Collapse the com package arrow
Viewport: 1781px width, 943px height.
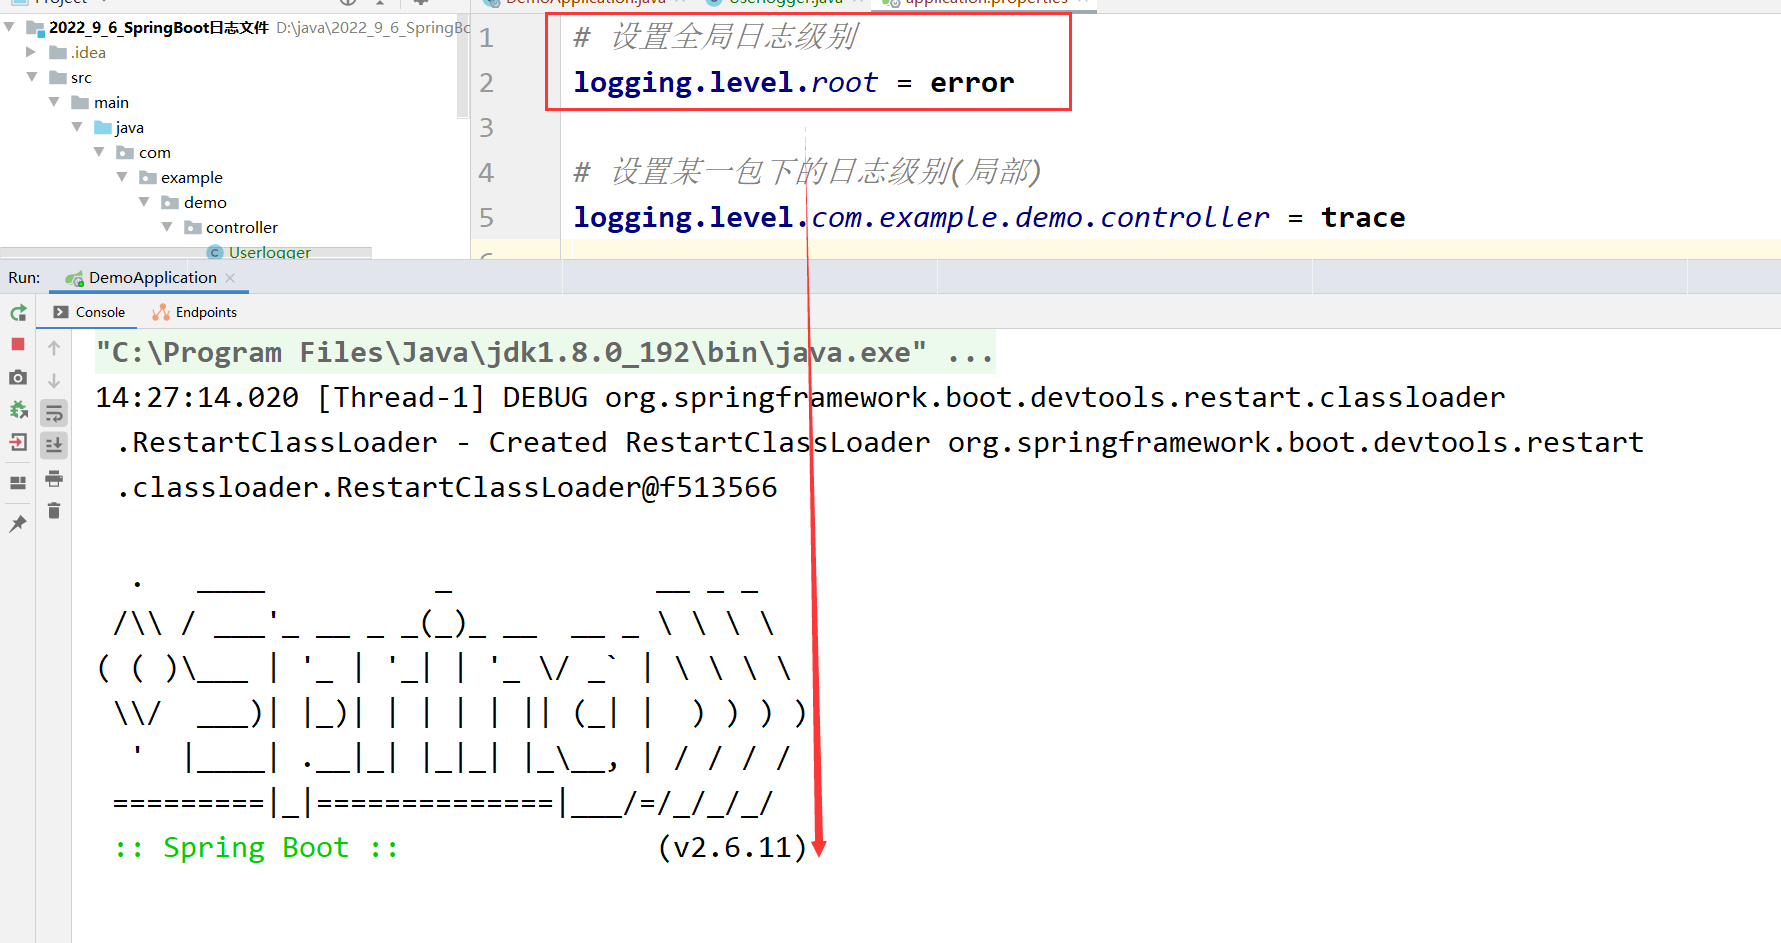[99, 152]
